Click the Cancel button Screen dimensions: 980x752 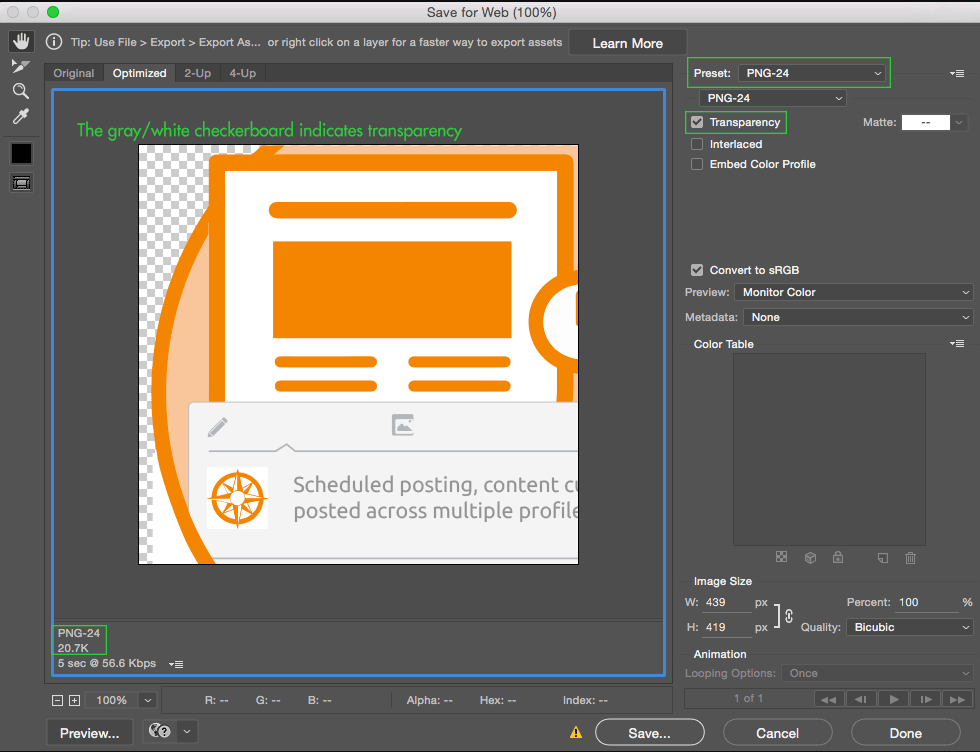778,733
